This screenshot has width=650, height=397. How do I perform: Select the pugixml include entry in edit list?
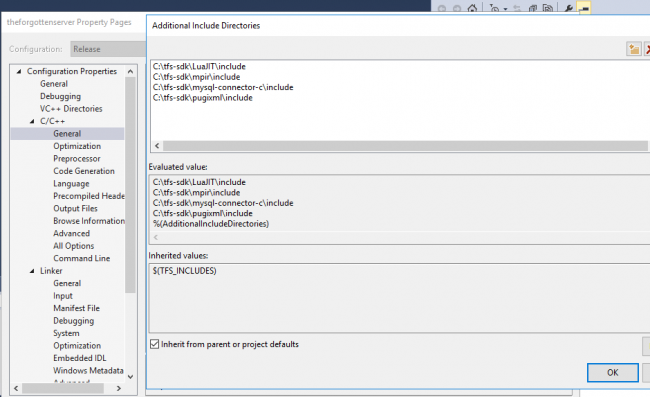(203, 97)
